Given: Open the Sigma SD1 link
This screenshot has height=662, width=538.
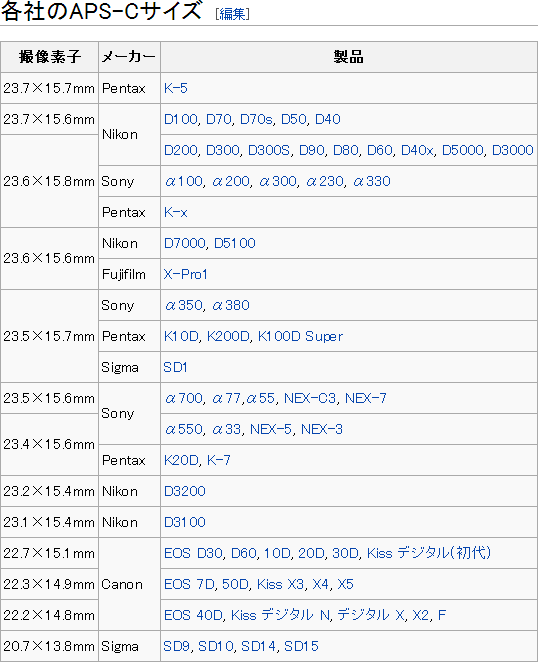Looking at the screenshot, I should [x=175, y=367].
